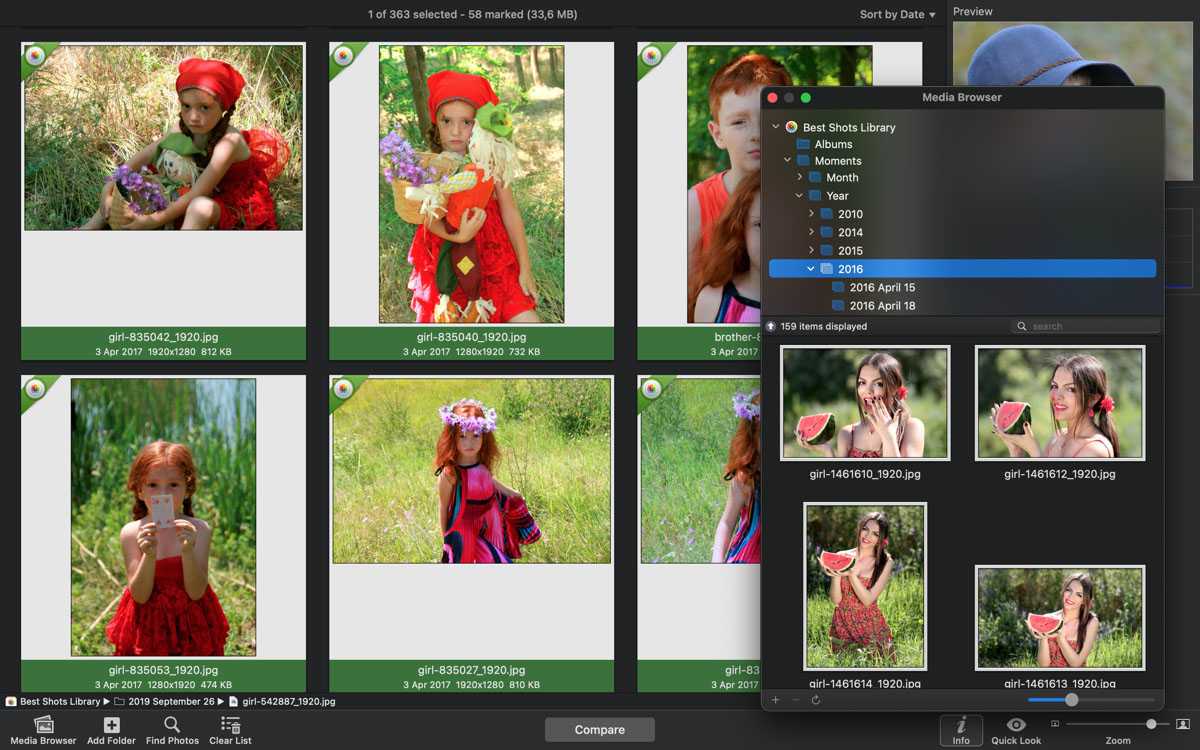Collapse the 2016 year entry
1200x750 pixels.
click(x=811, y=268)
